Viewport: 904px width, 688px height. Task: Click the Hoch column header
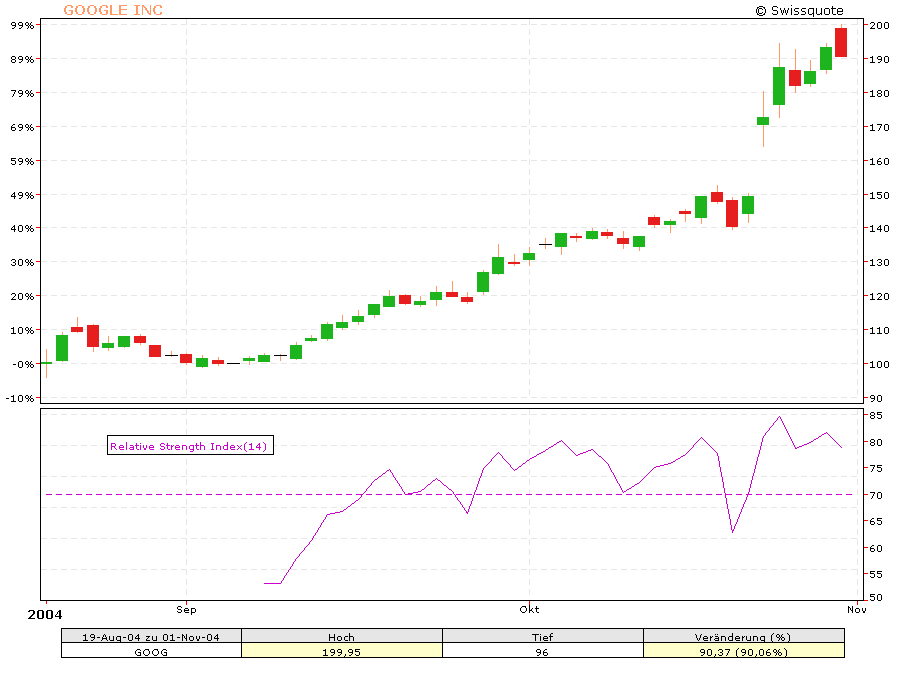pos(341,637)
